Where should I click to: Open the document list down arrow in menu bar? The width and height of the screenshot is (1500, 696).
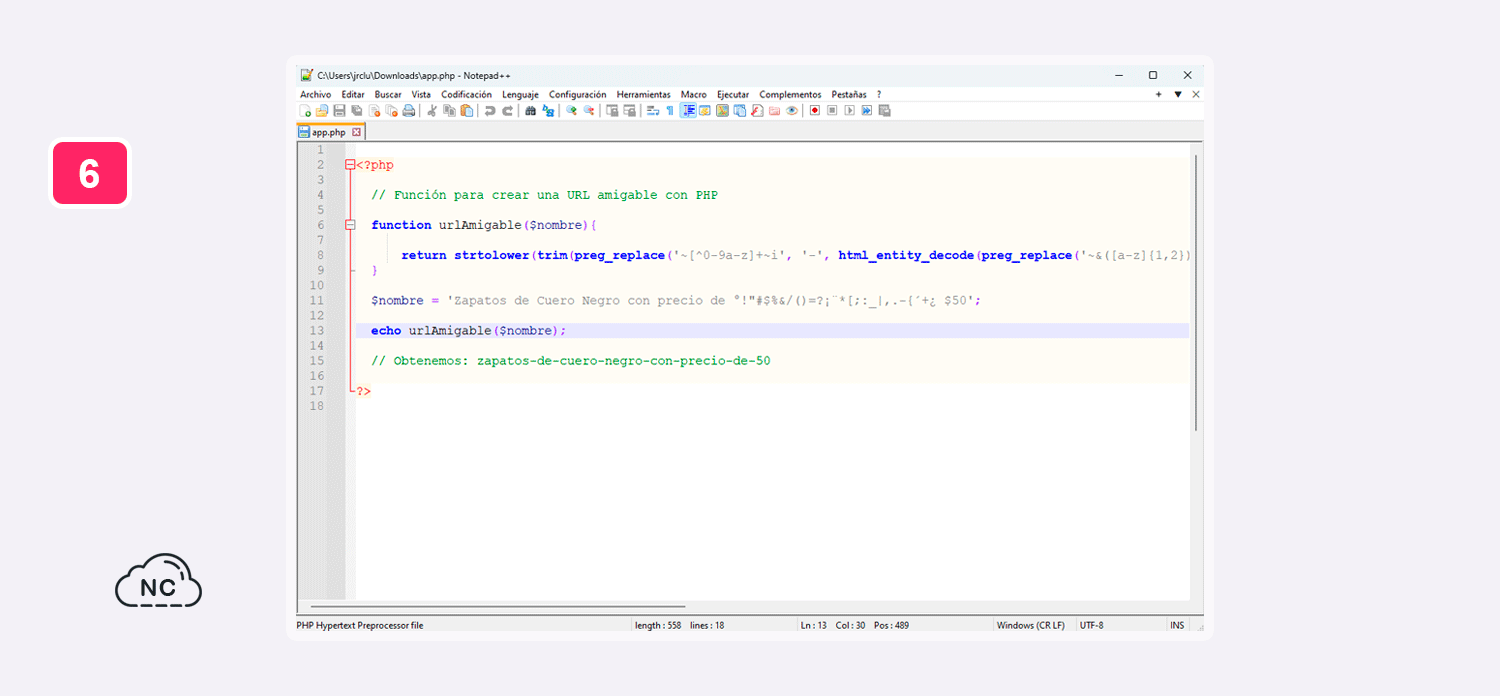point(1178,94)
